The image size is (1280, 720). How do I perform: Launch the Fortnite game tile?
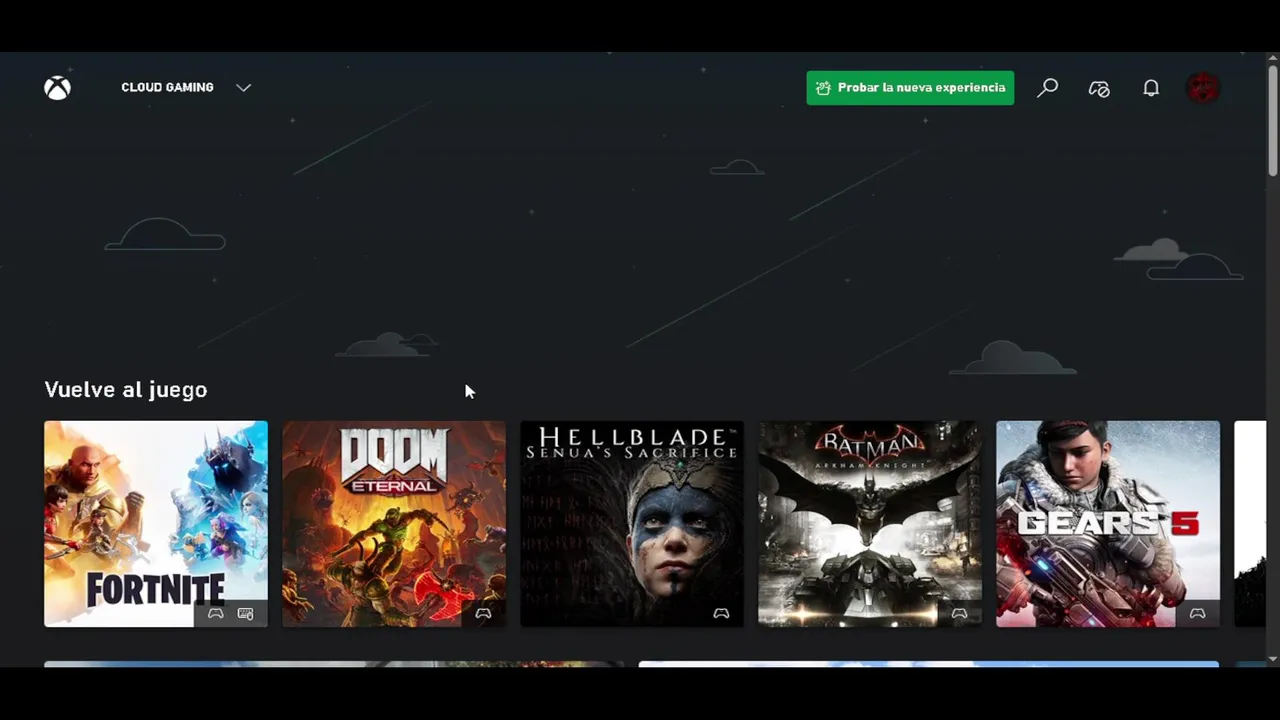156,524
